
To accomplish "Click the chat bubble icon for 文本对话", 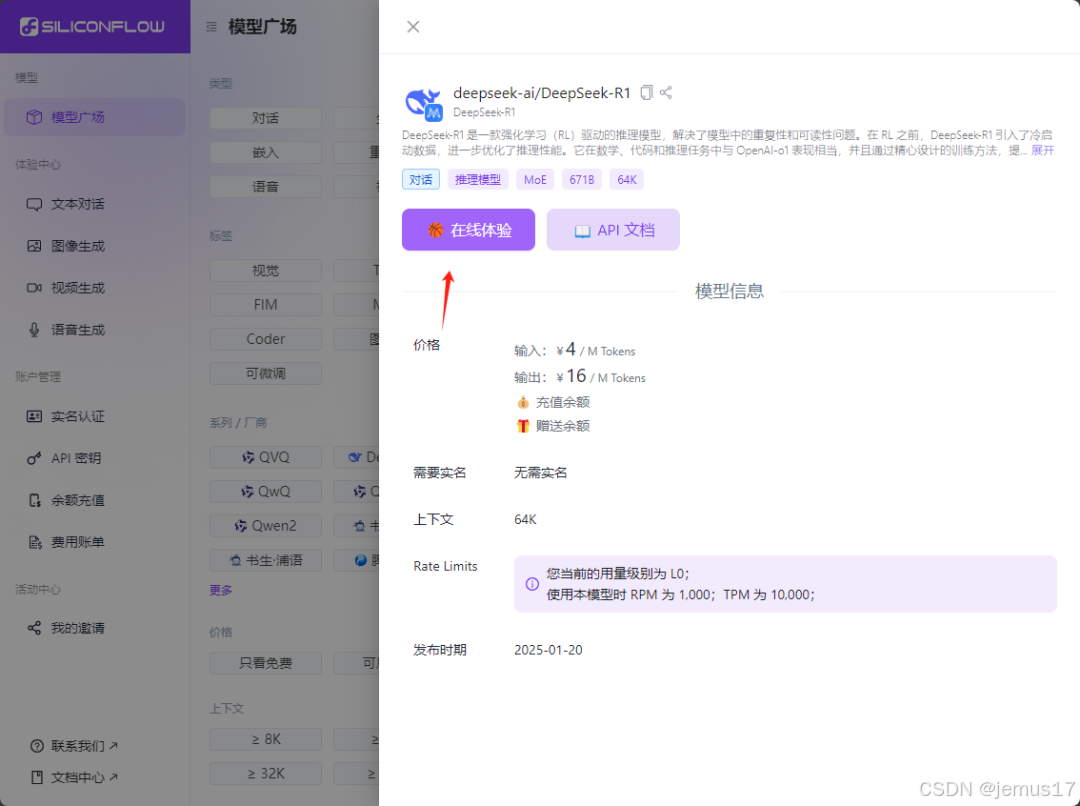I will [34, 205].
